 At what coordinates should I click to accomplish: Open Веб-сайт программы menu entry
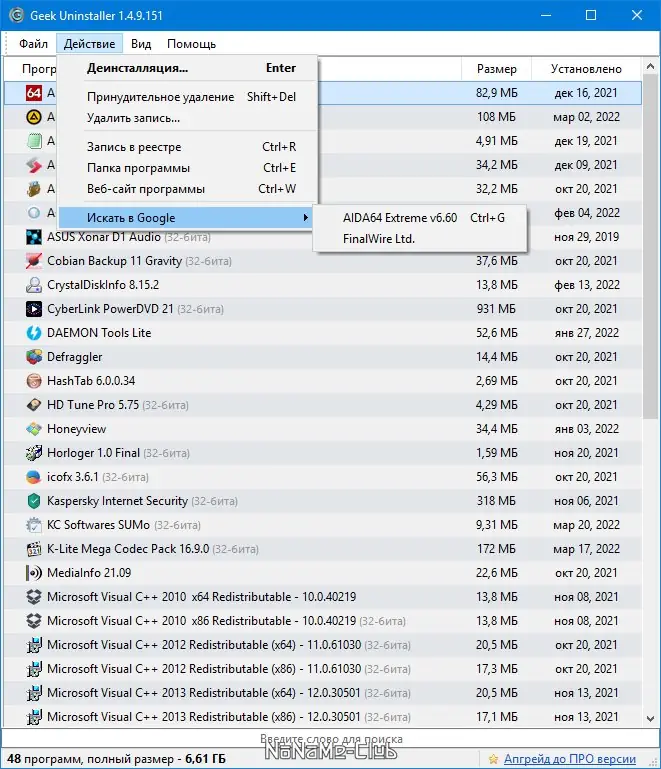[x=188, y=189]
